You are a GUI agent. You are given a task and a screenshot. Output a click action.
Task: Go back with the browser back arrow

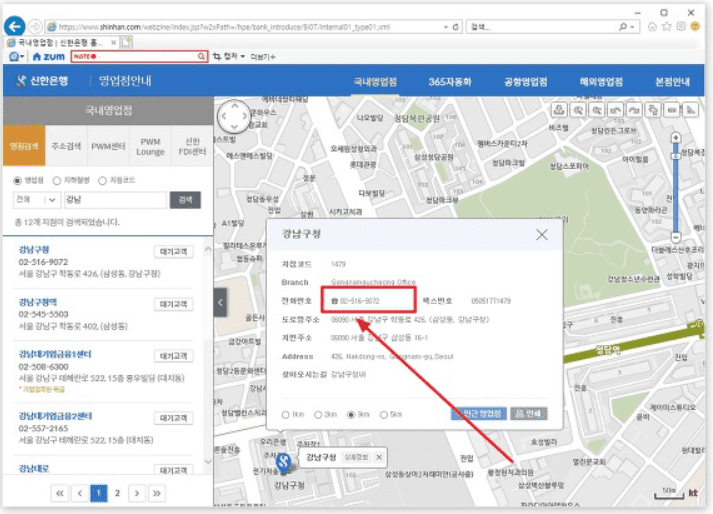[x=14, y=26]
